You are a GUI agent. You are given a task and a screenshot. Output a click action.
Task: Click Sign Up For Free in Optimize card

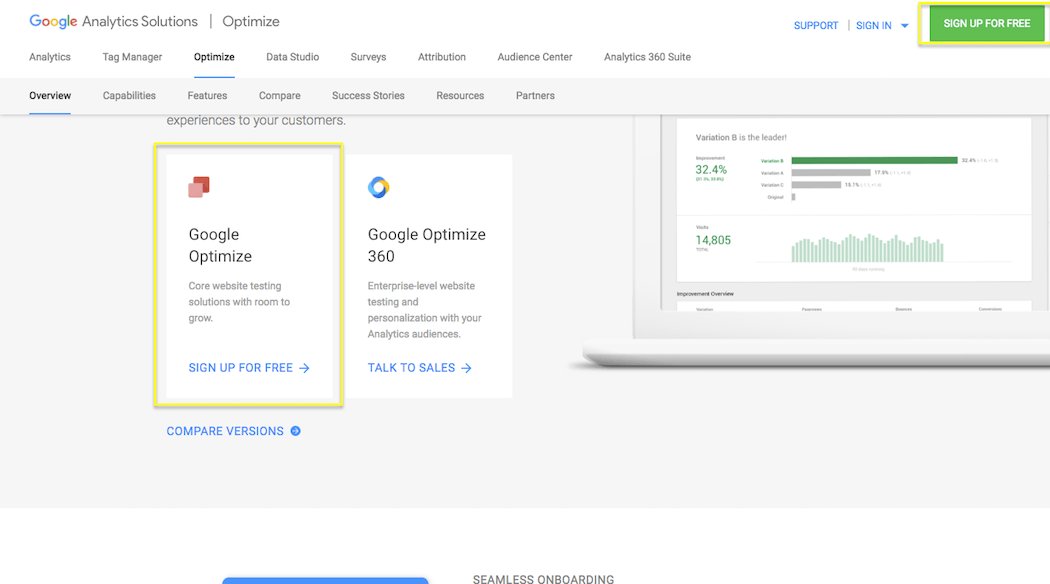(x=240, y=368)
